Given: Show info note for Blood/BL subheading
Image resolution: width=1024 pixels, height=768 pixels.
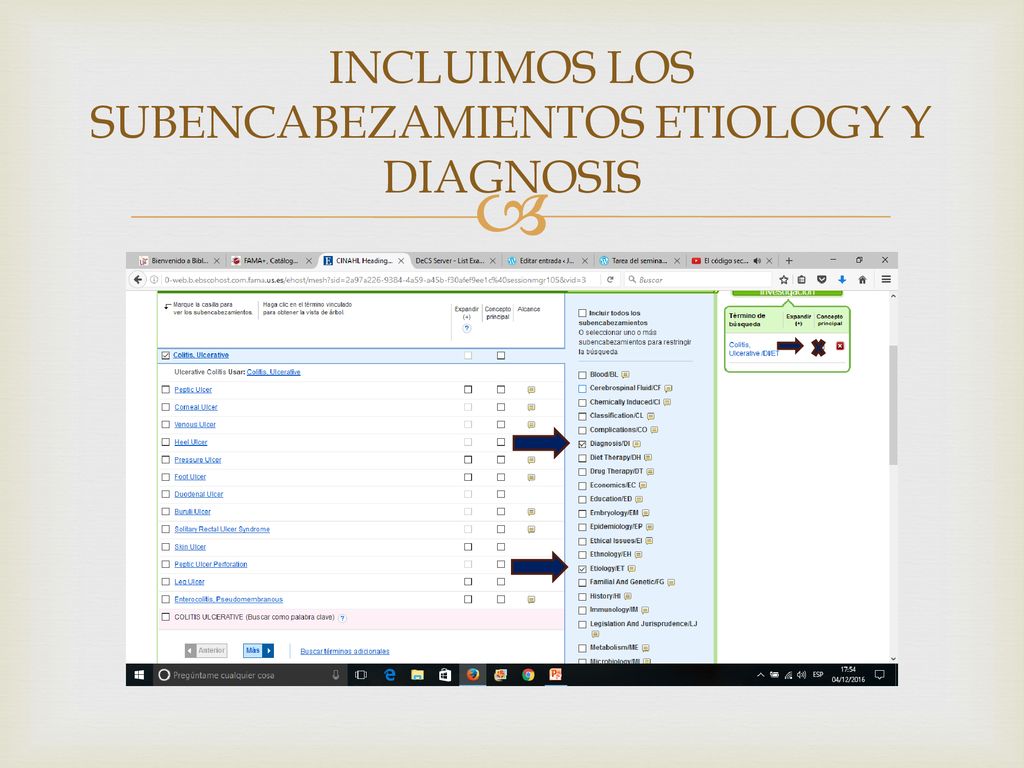Looking at the screenshot, I should [x=625, y=375].
